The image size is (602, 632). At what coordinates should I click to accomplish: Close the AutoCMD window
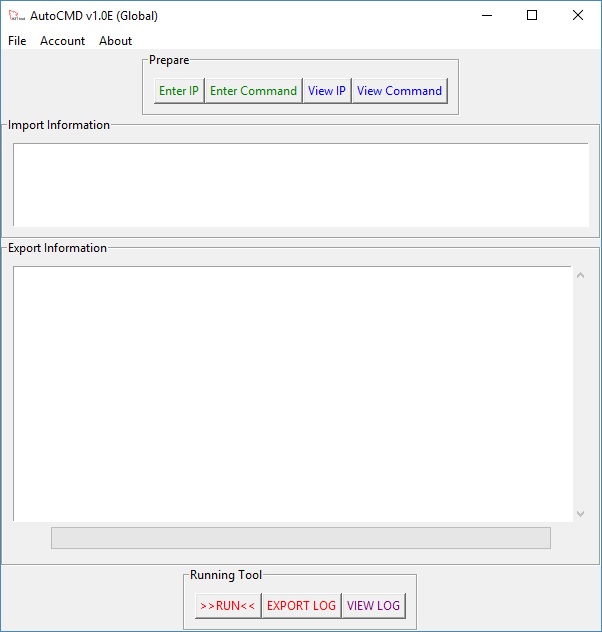[x=578, y=15]
